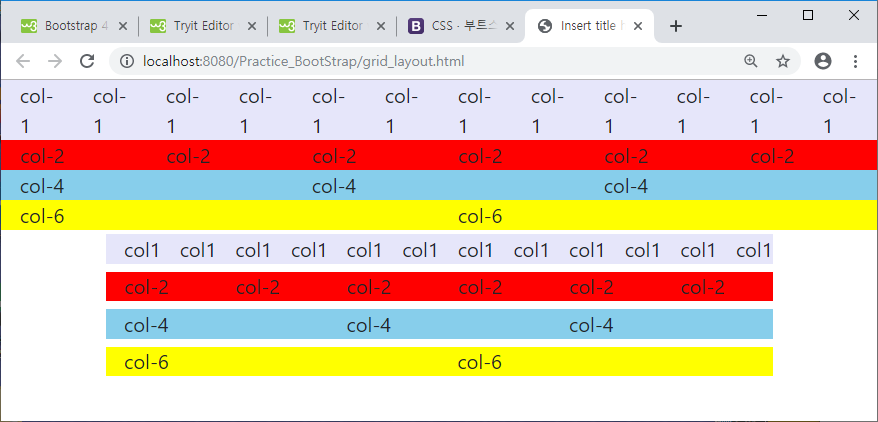Click the W3Schools favicon on Bootstrap 4 tab
The height and width of the screenshot is (422, 878).
(29, 26)
